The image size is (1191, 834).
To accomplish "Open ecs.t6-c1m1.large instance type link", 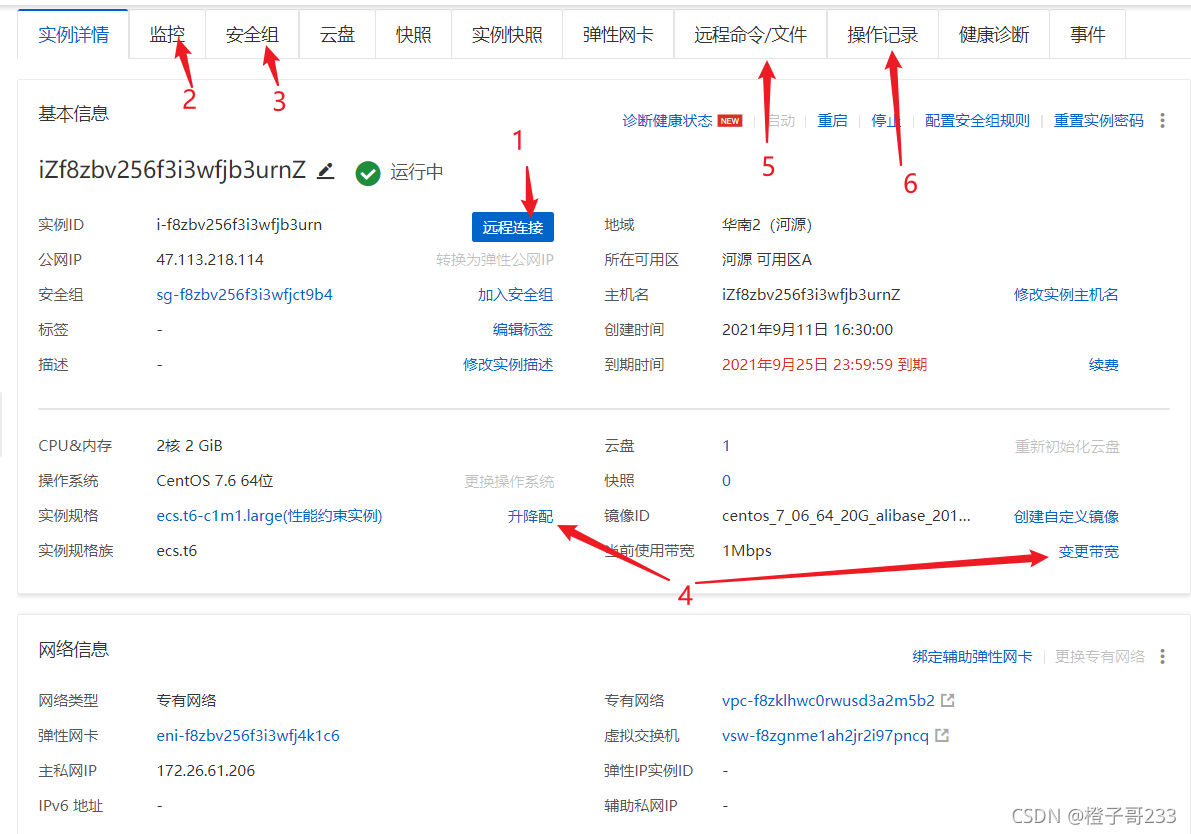I will [270, 516].
